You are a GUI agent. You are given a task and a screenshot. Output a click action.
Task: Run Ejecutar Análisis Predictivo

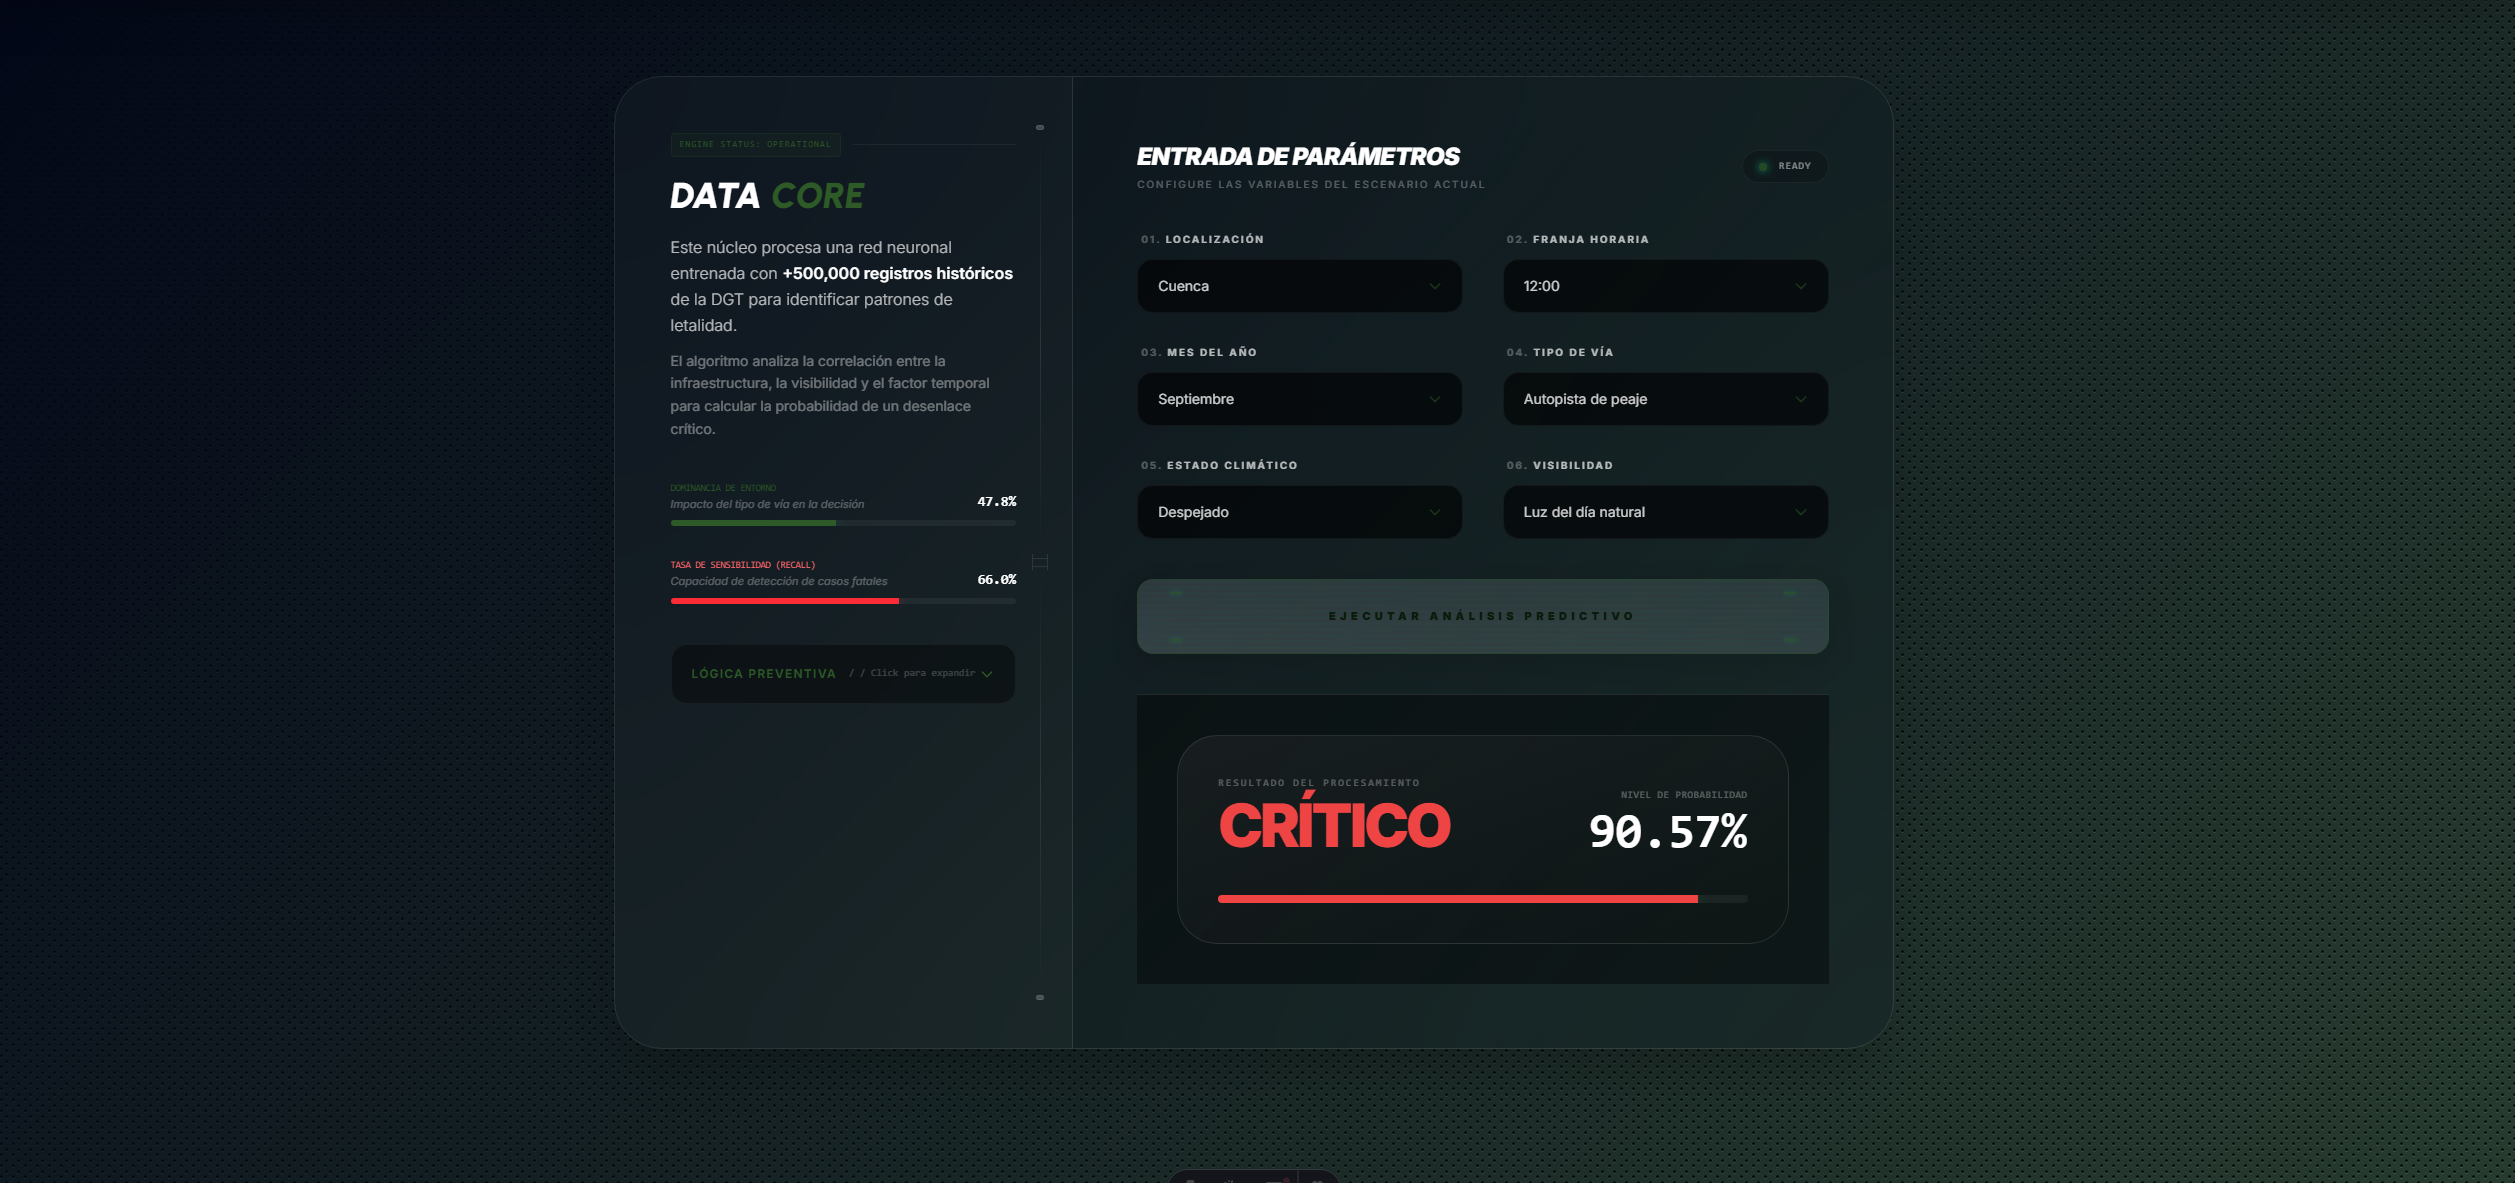(x=1481, y=616)
